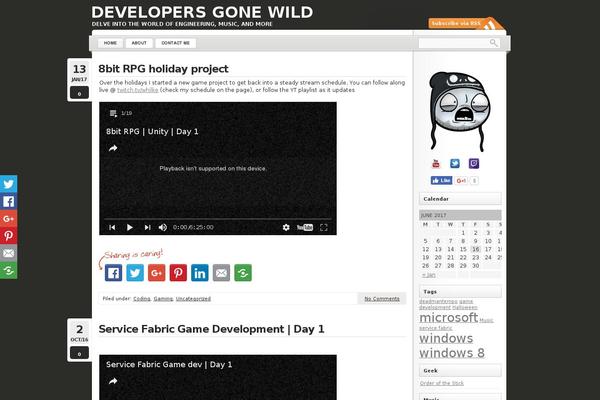The height and width of the screenshot is (400, 600).
Task: Click the Facebook Like button
Action: point(442,180)
